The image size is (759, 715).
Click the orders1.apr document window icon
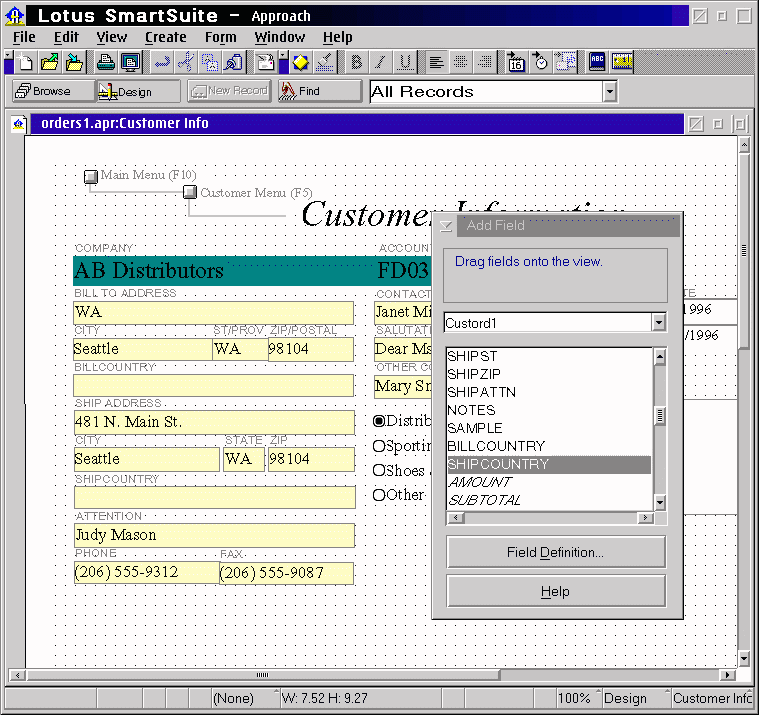18,124
